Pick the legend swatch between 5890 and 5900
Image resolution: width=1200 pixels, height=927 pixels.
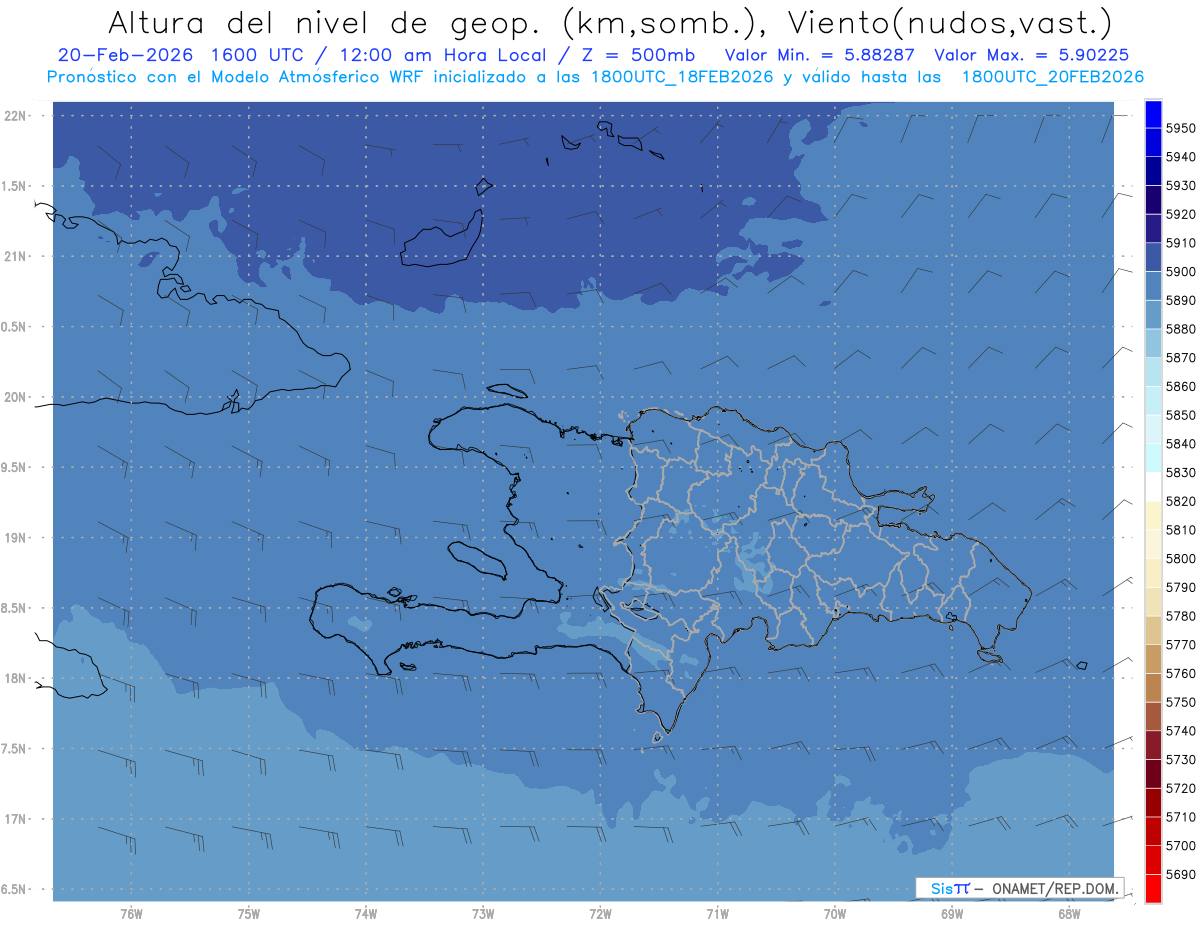click(x=1153, y=286)
